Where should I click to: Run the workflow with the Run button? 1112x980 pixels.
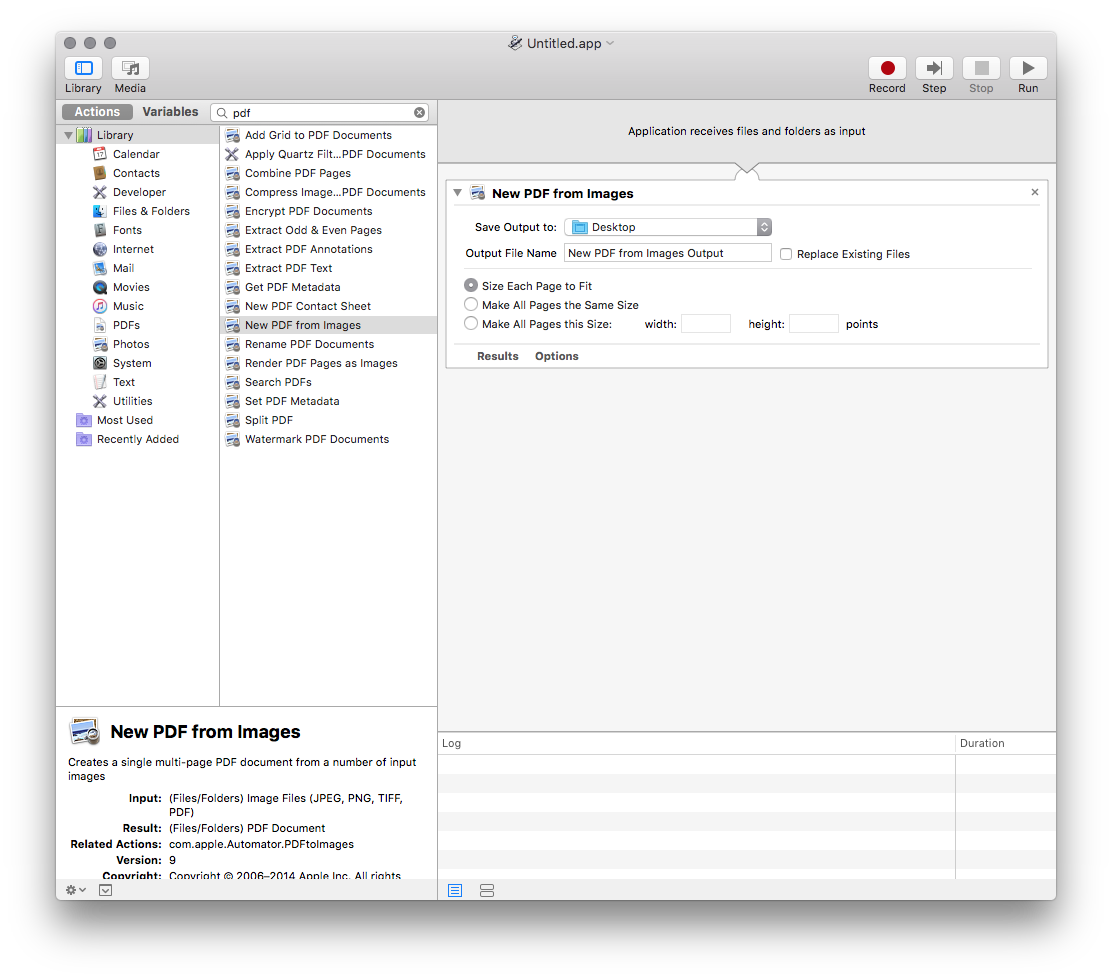[x=1028, y=68]
